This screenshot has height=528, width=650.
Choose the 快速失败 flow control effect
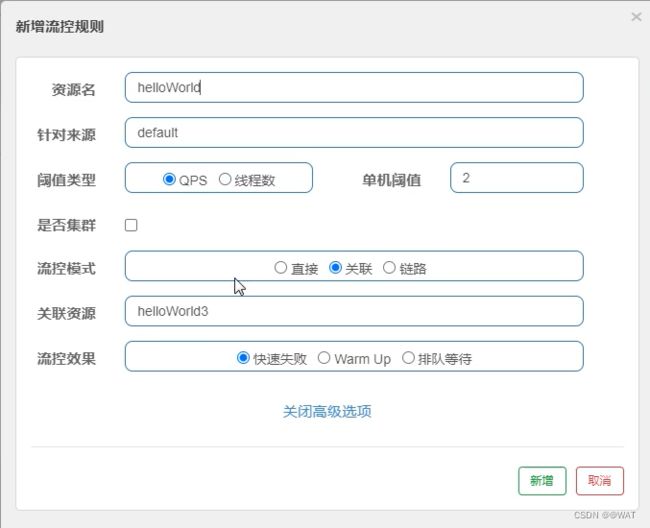[x=243, y=357]
